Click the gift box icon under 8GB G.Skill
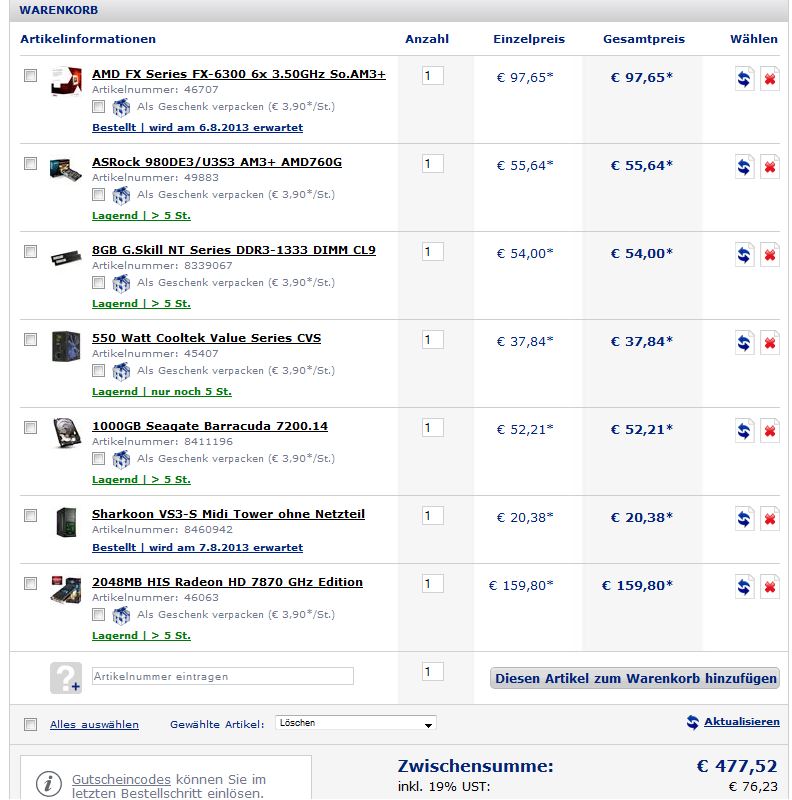This screenshot has height=800, width=792. tap(121, 283)
